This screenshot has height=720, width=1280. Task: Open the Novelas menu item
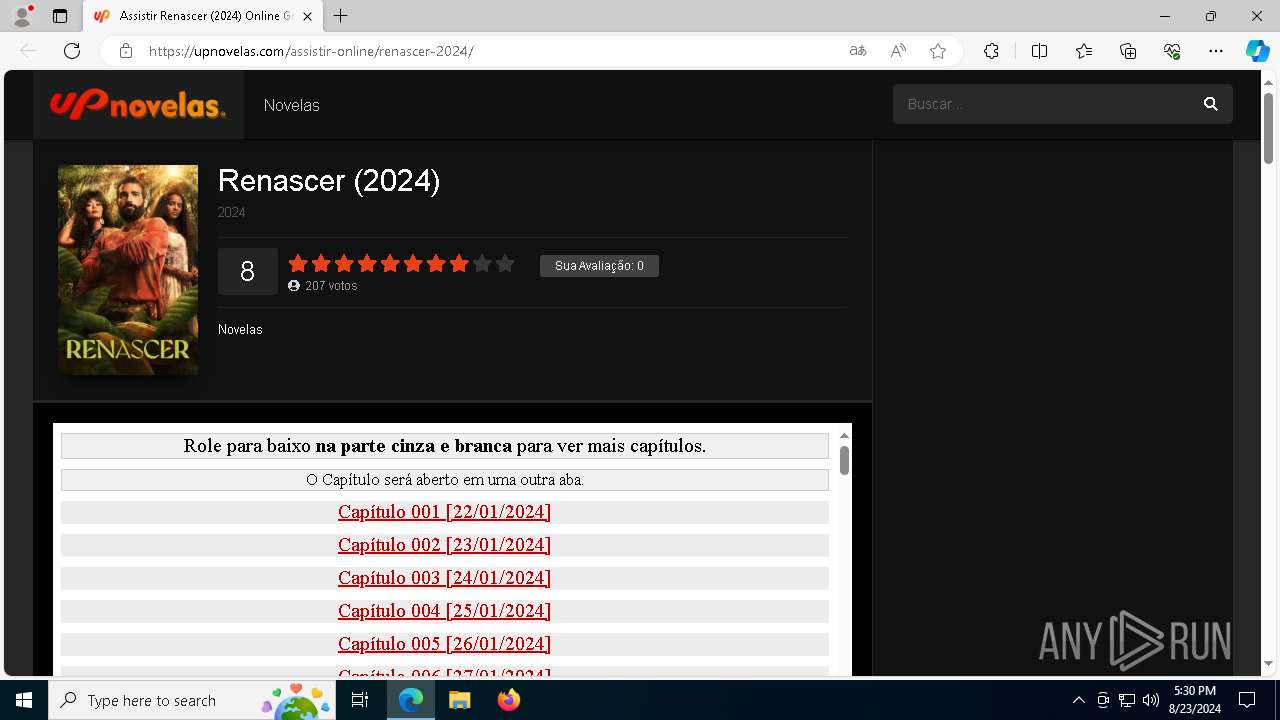tap(292, 105)
